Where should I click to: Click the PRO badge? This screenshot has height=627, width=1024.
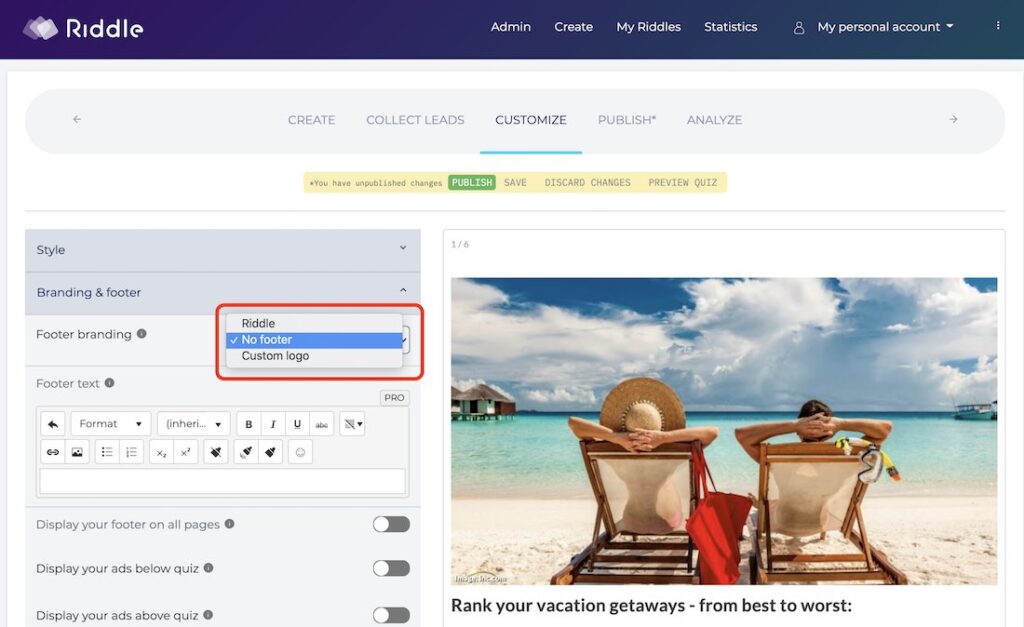tap(394, 397)
